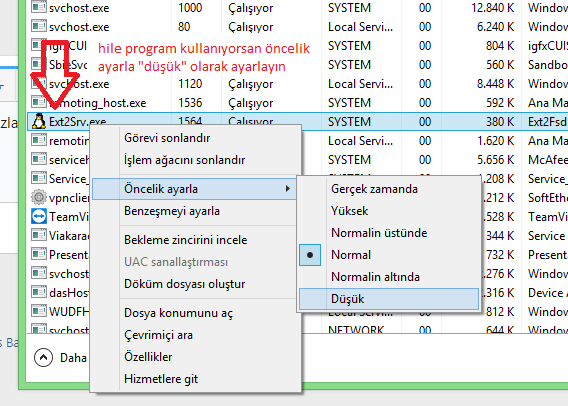Click the icon of svchost.exe PID 1000
The image size is (568, 406).
39,7
